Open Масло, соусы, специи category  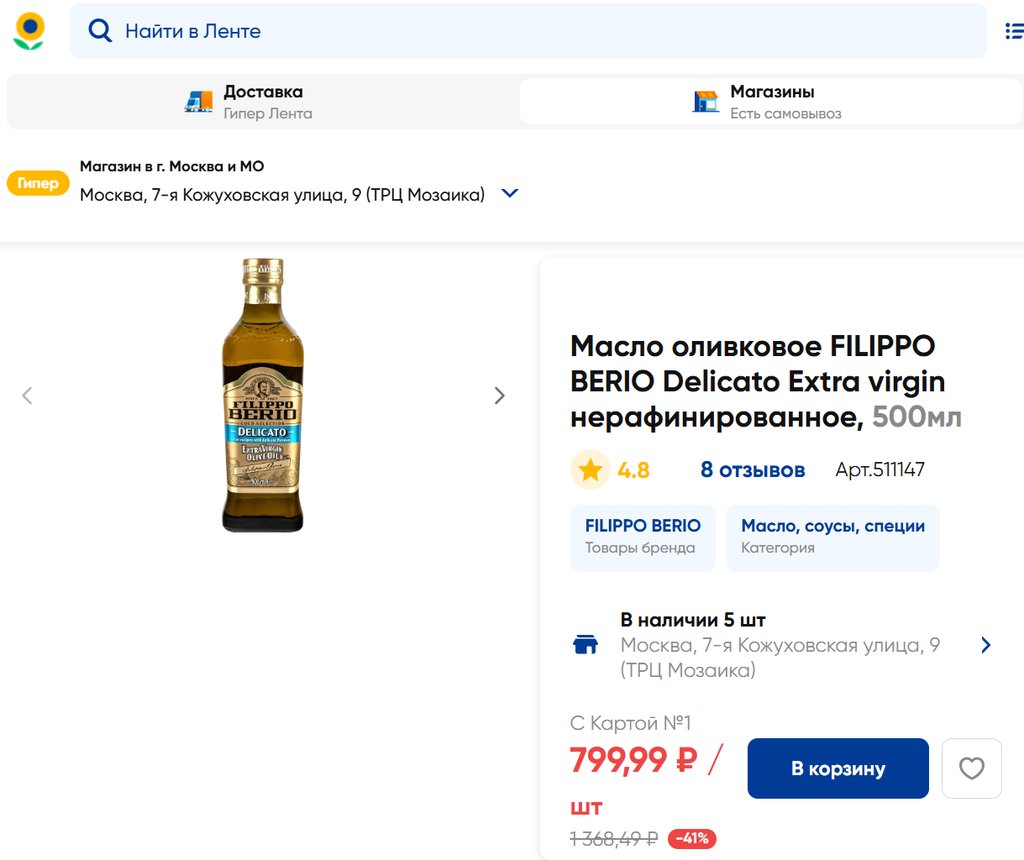pyautogui.click(x=832, y=537)
